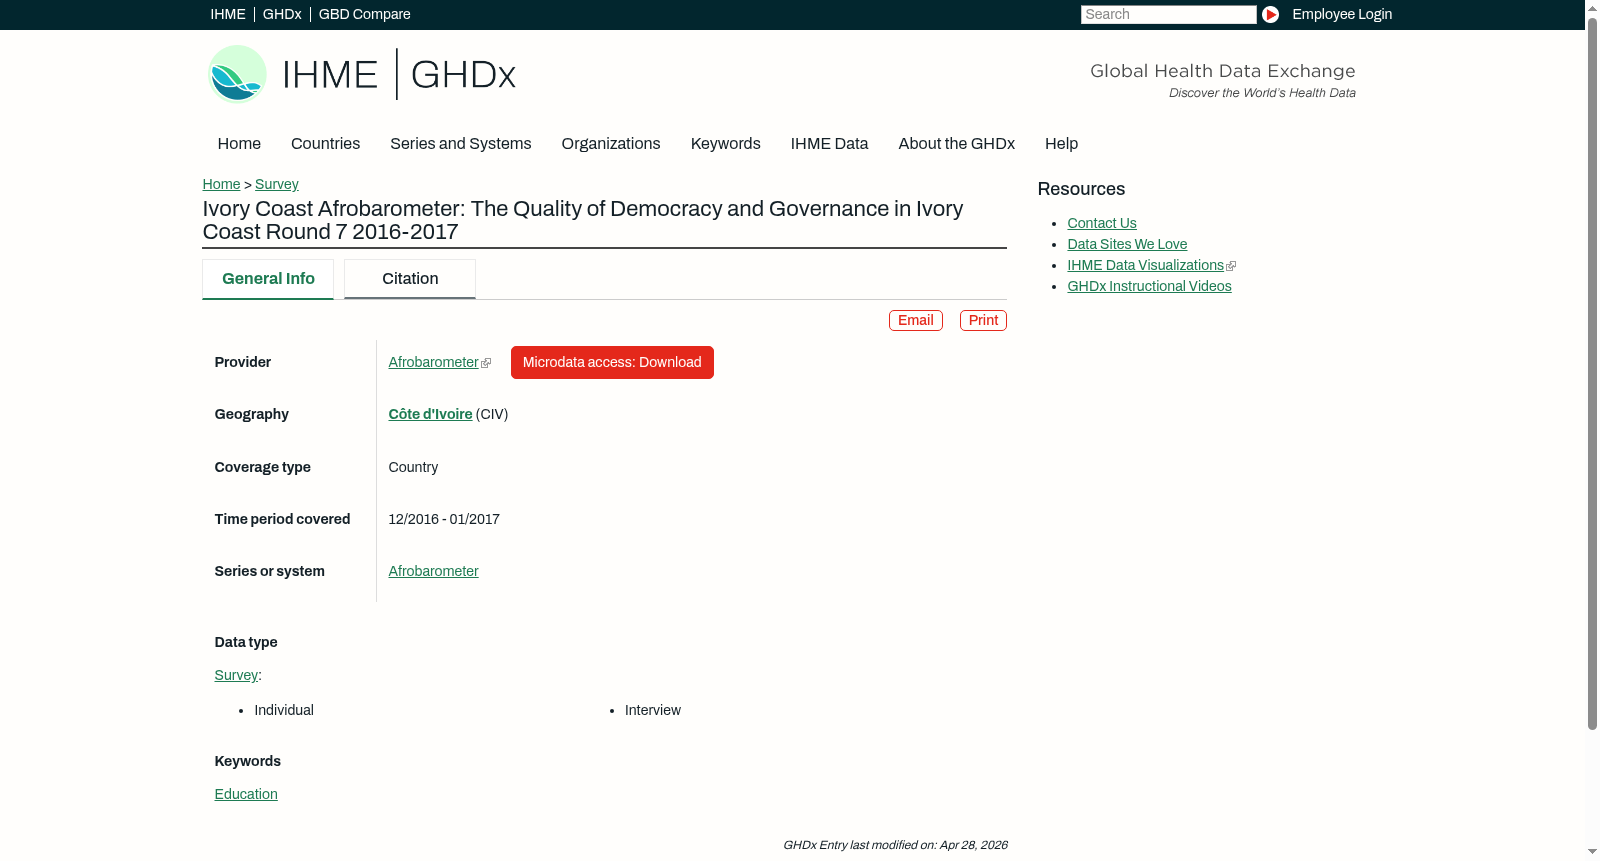Click Microdata access: Download button
Screen dimensions: 1600x861
(x=612, y=362)
